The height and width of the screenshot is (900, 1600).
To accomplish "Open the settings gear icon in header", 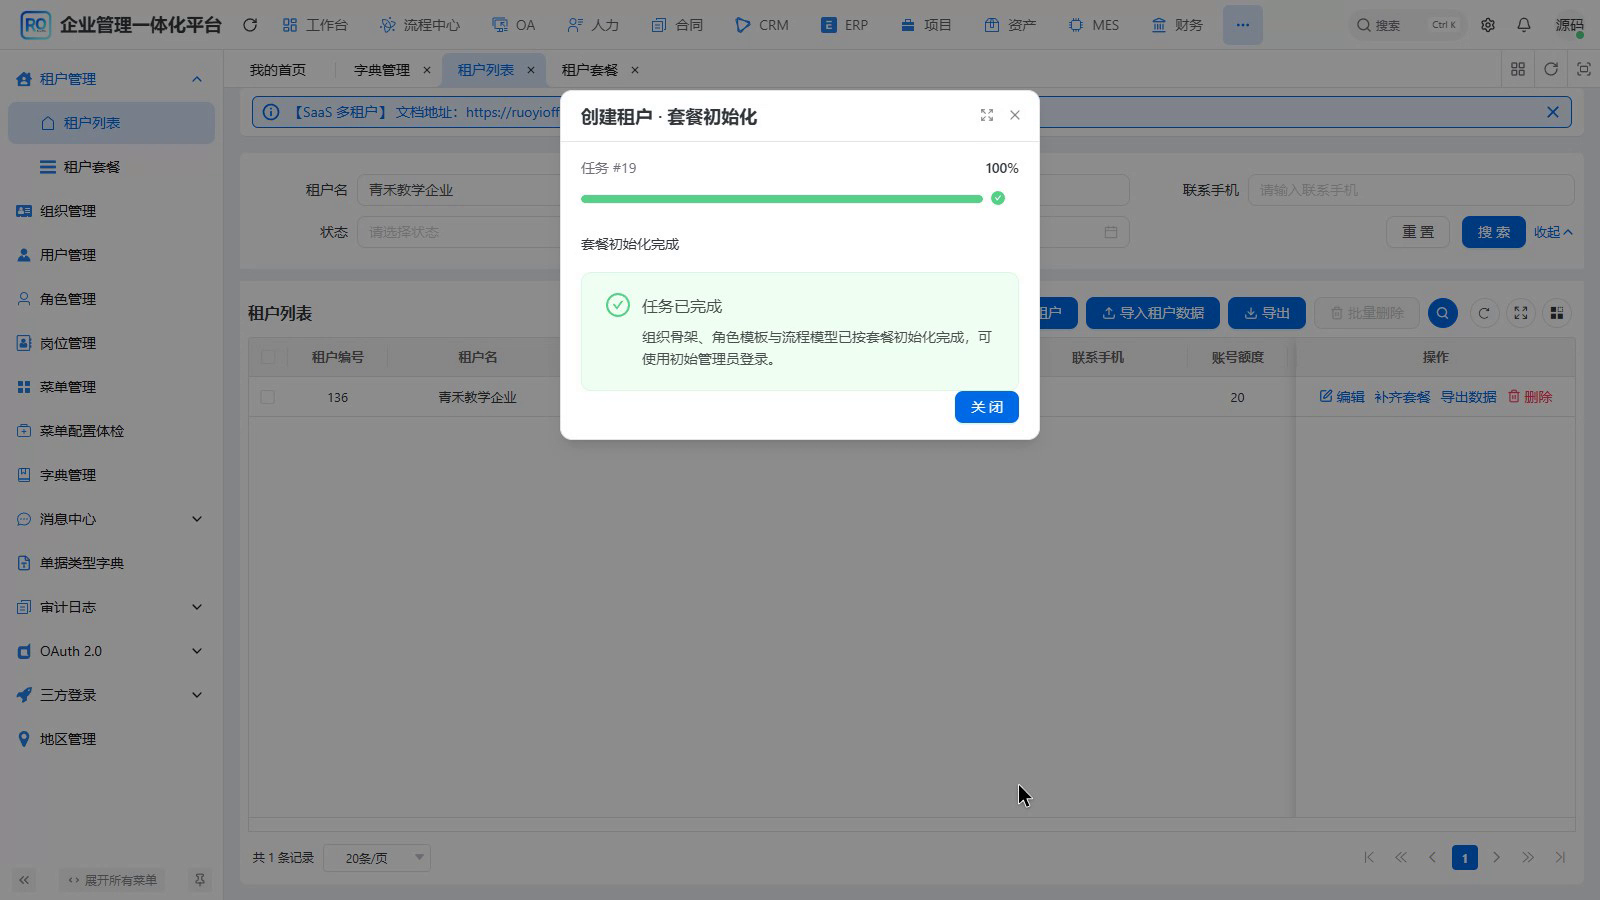I will pos(1488,25).
